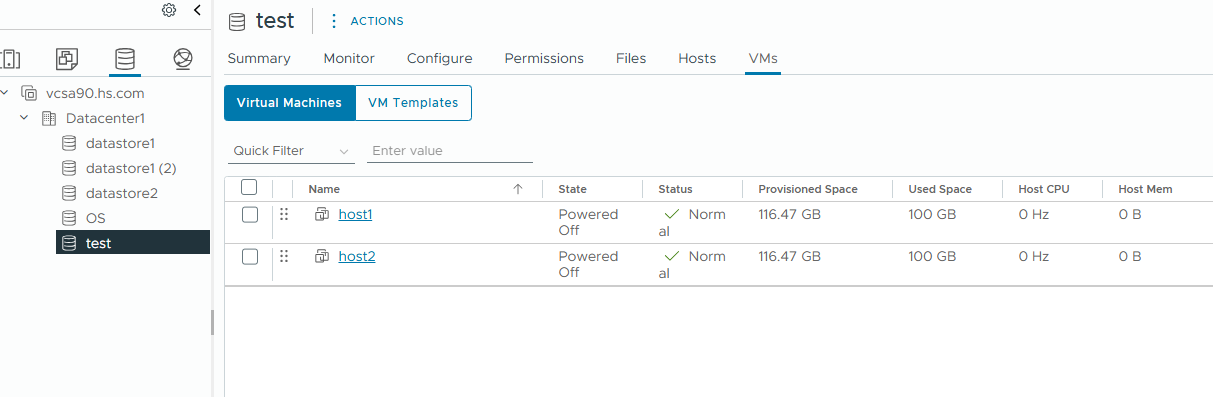
Task: Click the drag handle icon for host2
Action: pos(284,256)
